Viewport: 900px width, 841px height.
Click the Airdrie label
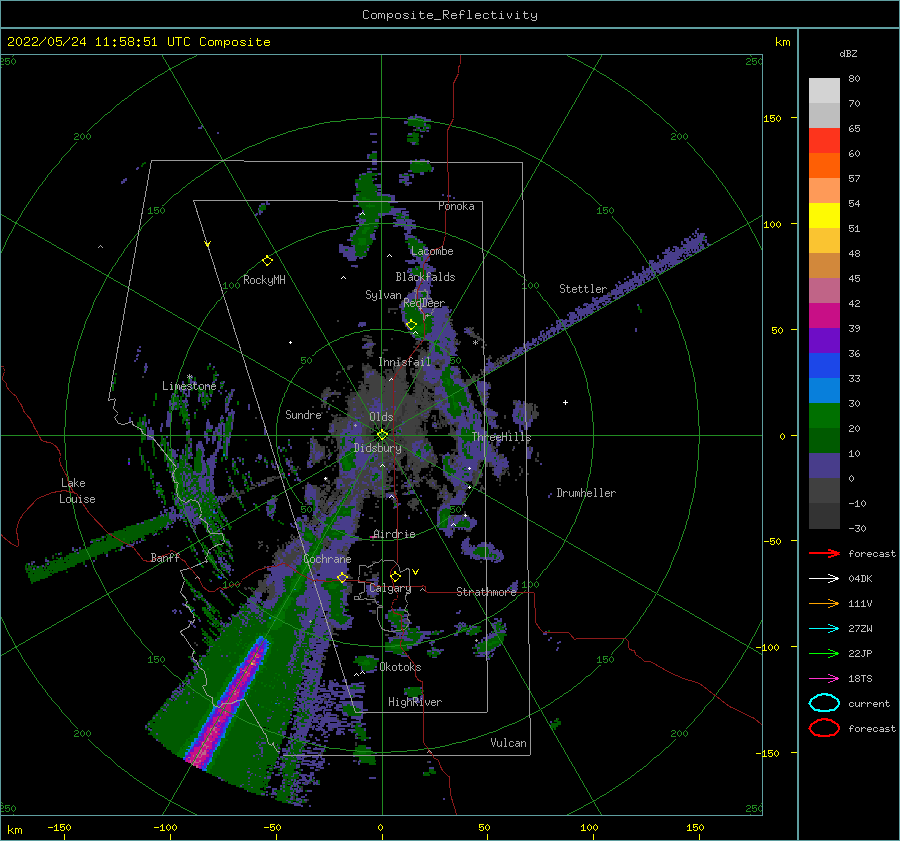click(x=394, y=534)
